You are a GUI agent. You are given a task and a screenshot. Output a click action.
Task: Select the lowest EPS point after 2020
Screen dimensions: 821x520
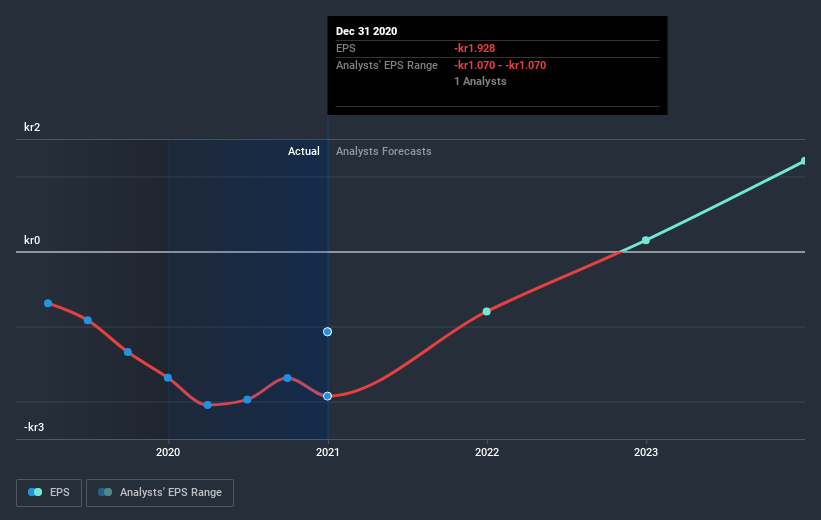coord(207,405)
